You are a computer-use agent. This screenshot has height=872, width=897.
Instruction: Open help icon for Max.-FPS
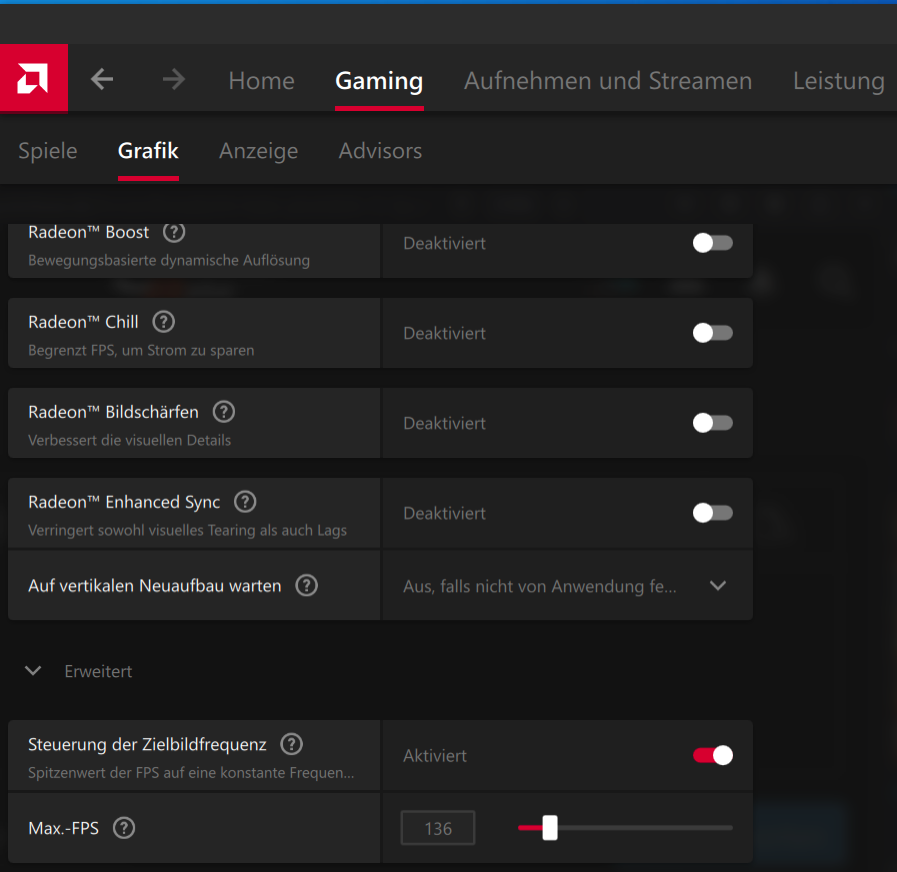124,827
